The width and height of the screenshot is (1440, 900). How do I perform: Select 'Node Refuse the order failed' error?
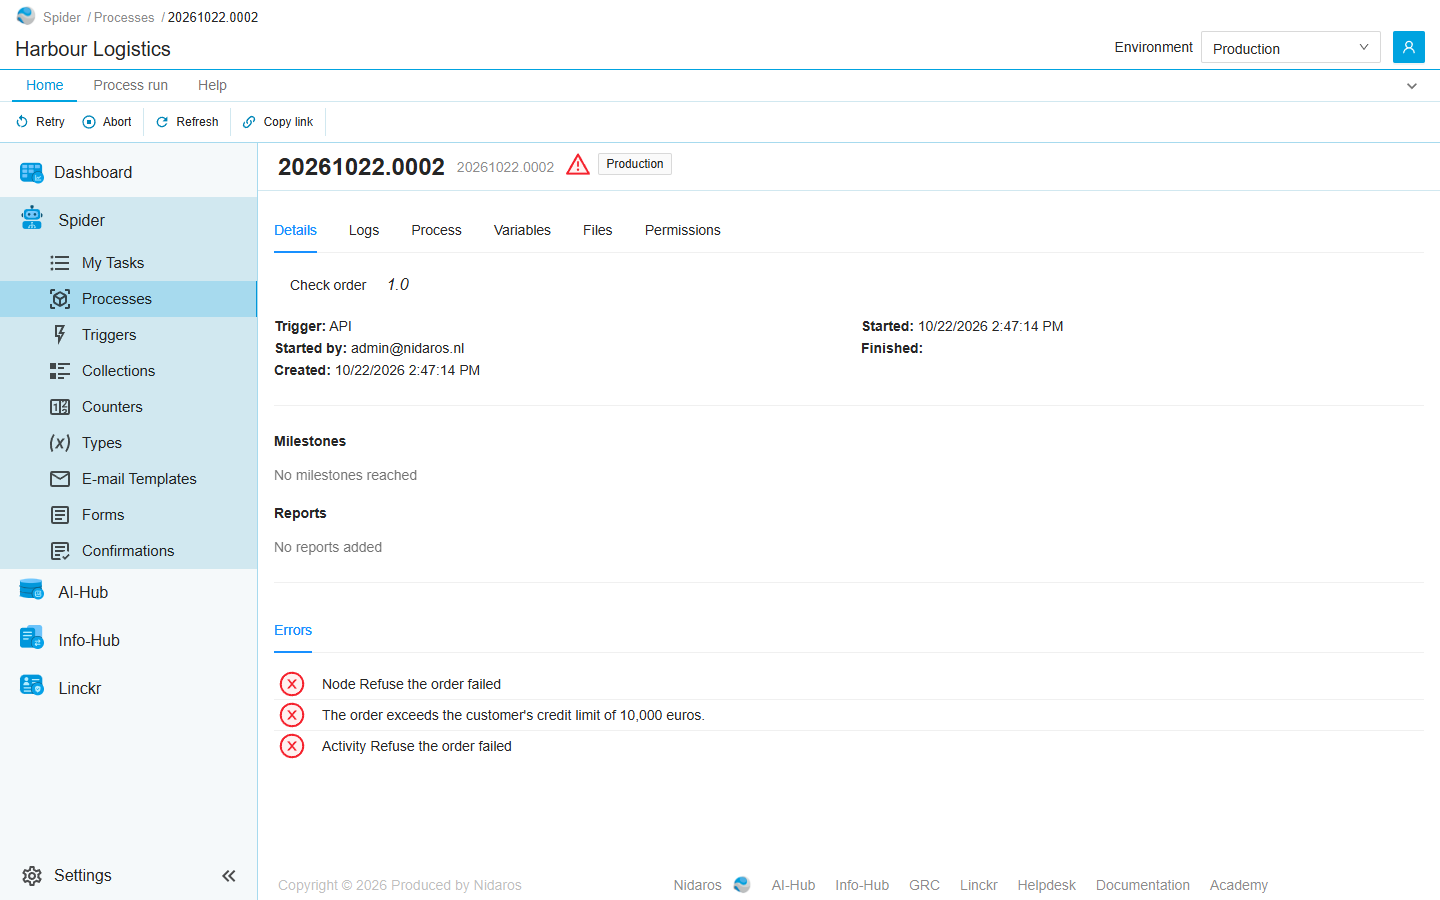(x=849, y=684)
